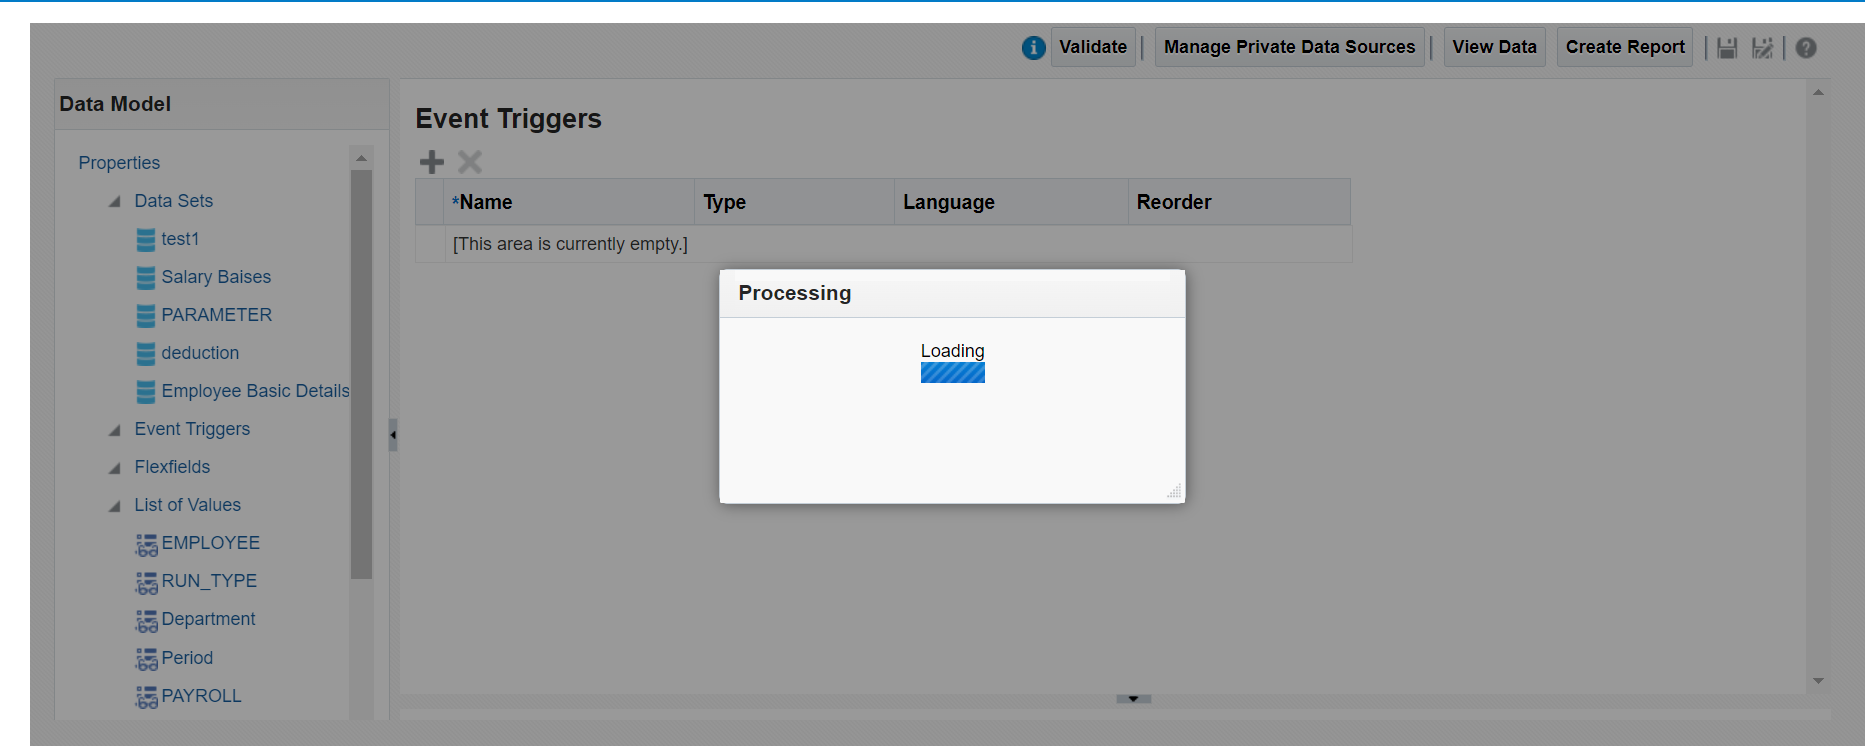The image size is (1865, 746).
Task: Click the PAYROLL list of values icon
Action: 147,696
